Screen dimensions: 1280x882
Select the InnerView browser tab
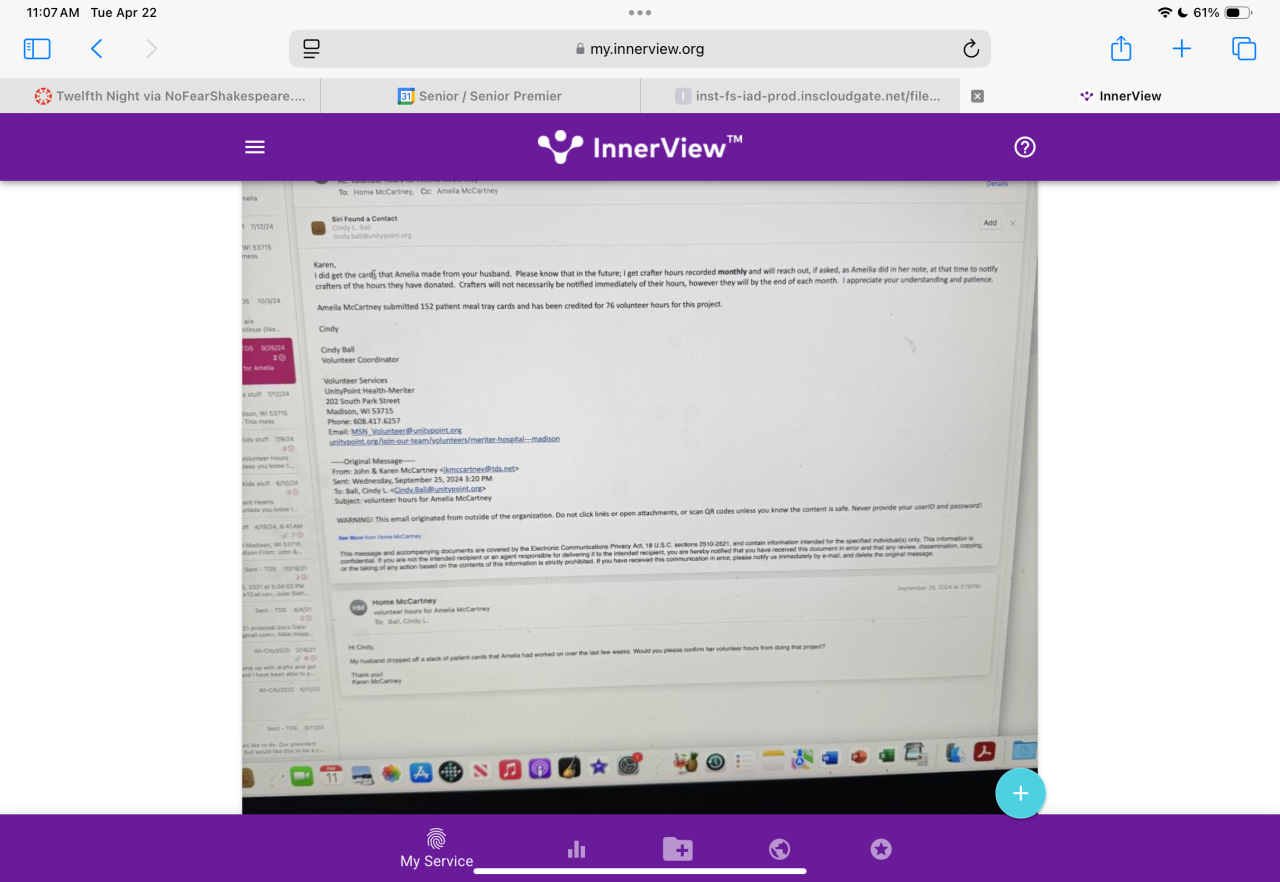(x=1120, y=96)
